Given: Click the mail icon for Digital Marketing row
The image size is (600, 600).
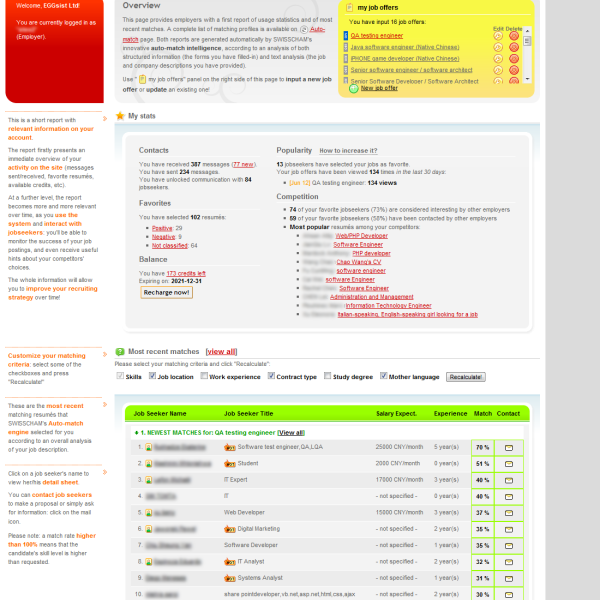Looking at the screenshot, I should coord(509,530).
